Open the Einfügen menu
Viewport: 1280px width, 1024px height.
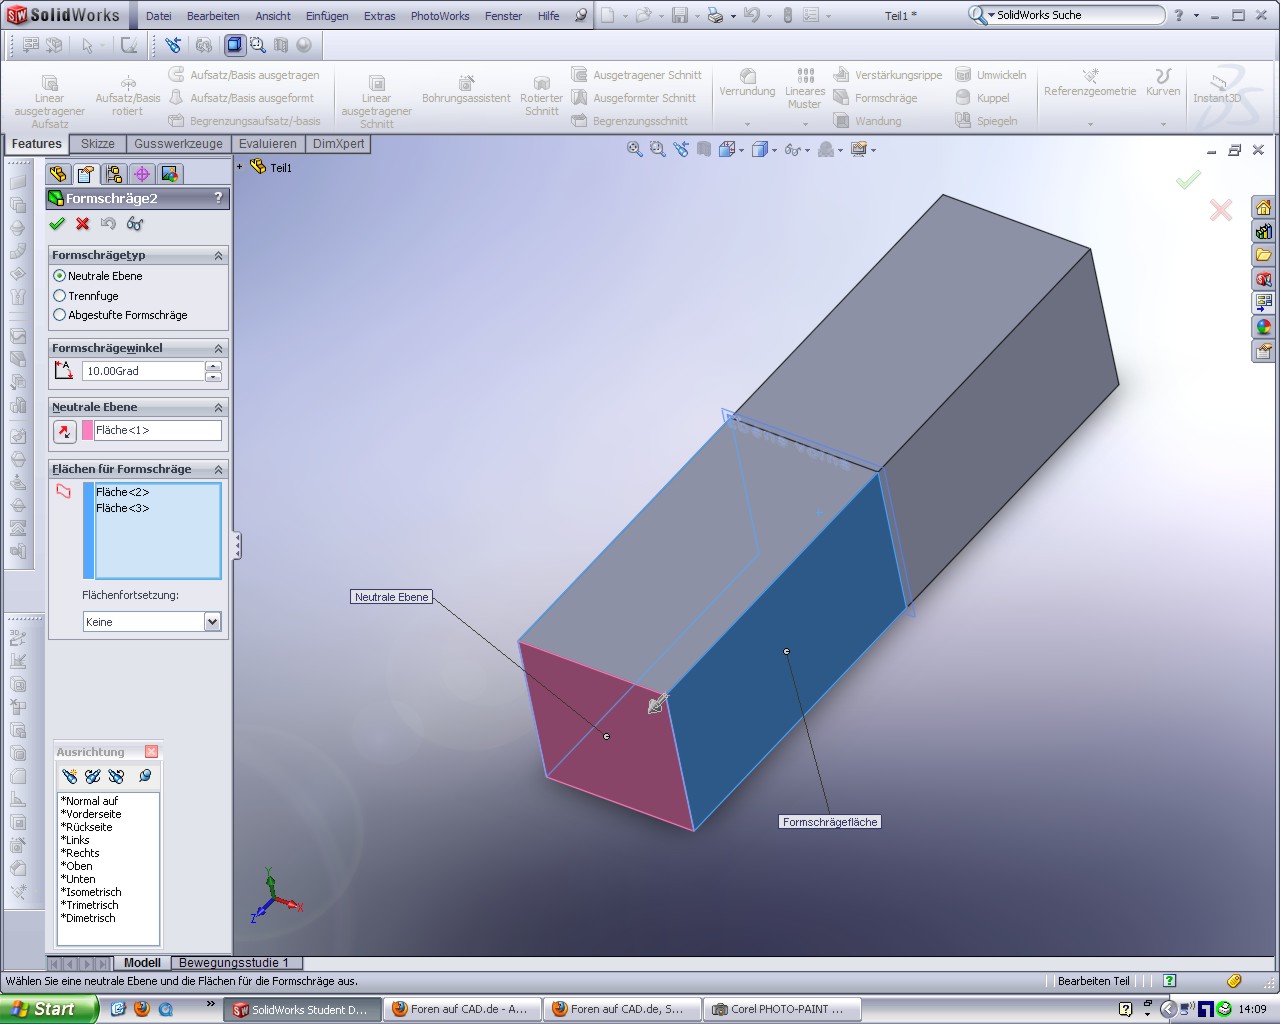327,16
